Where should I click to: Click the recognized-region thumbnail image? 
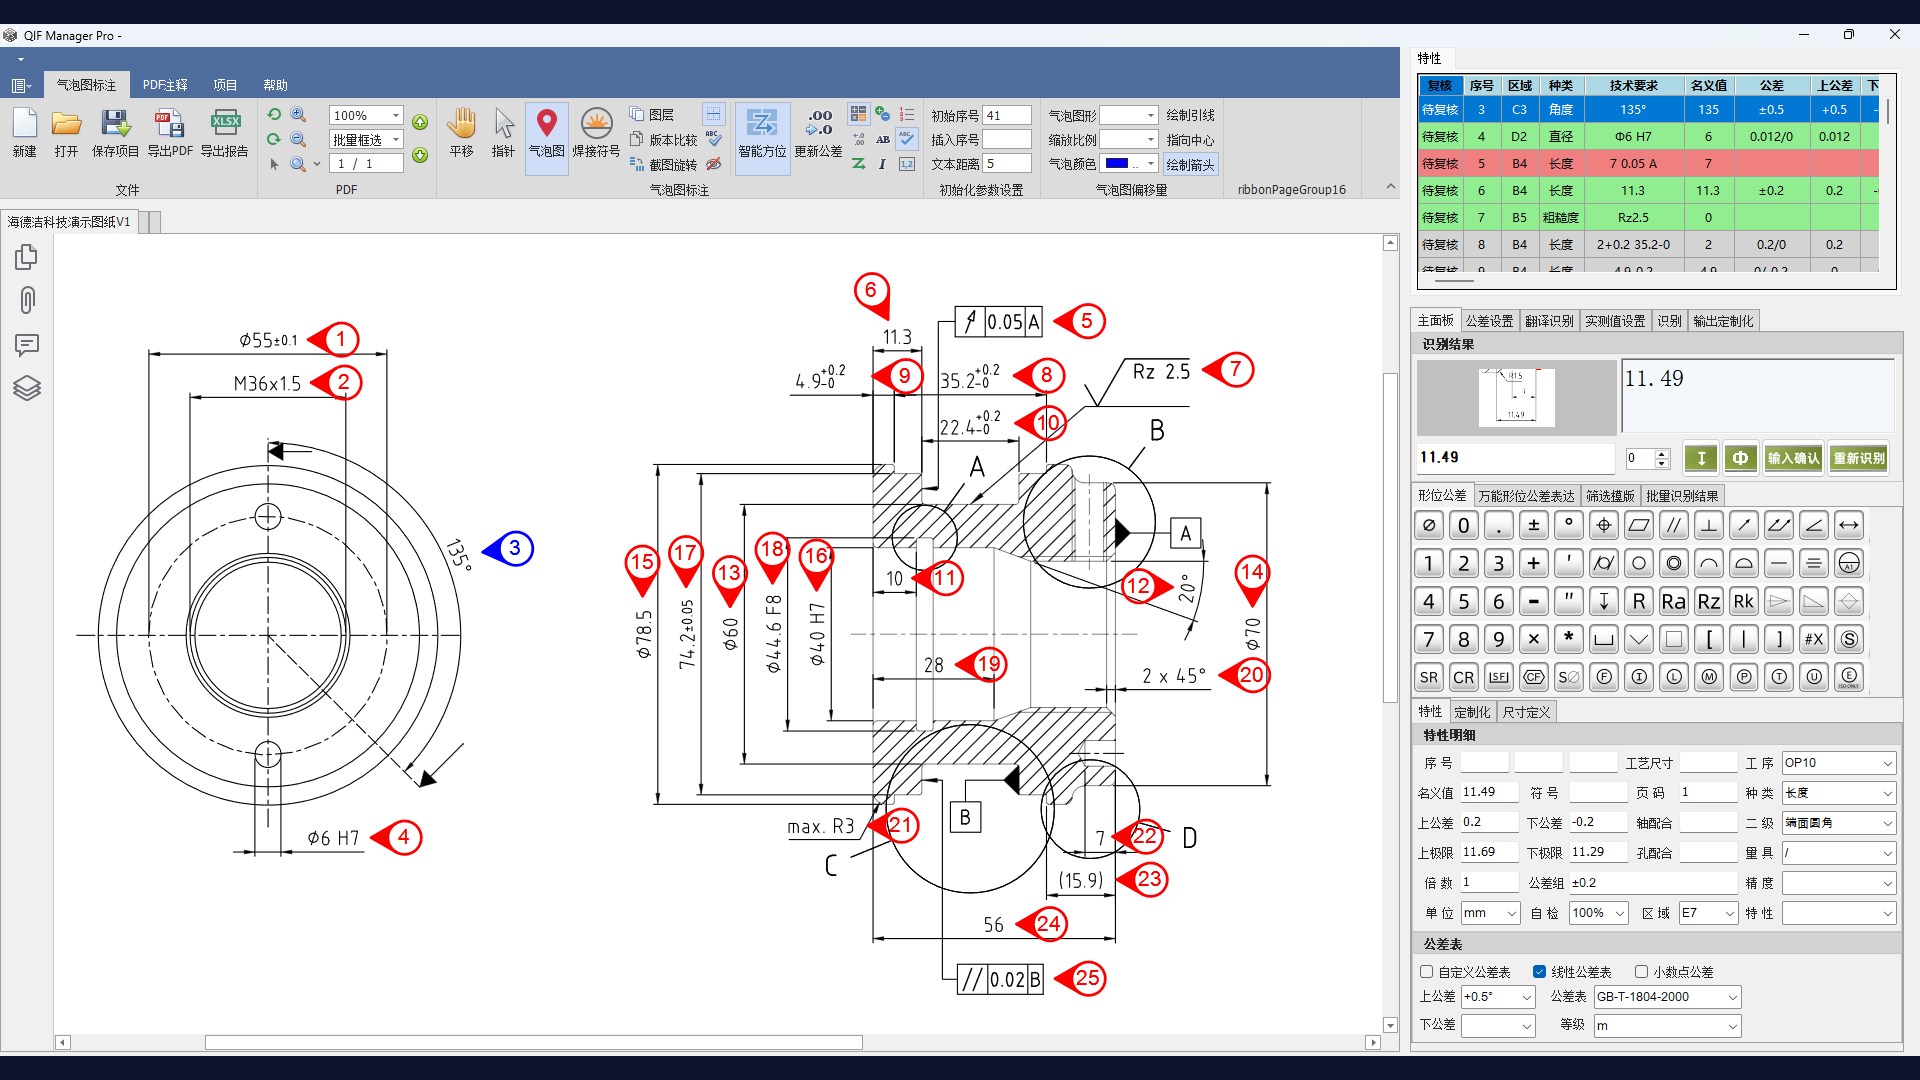point(1517,398)
